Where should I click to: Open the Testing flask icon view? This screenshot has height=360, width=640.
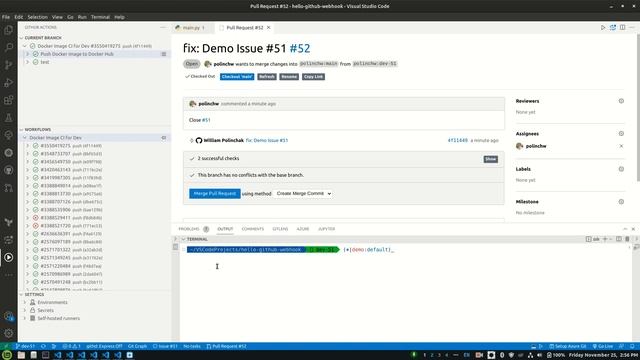pos(9,118)
